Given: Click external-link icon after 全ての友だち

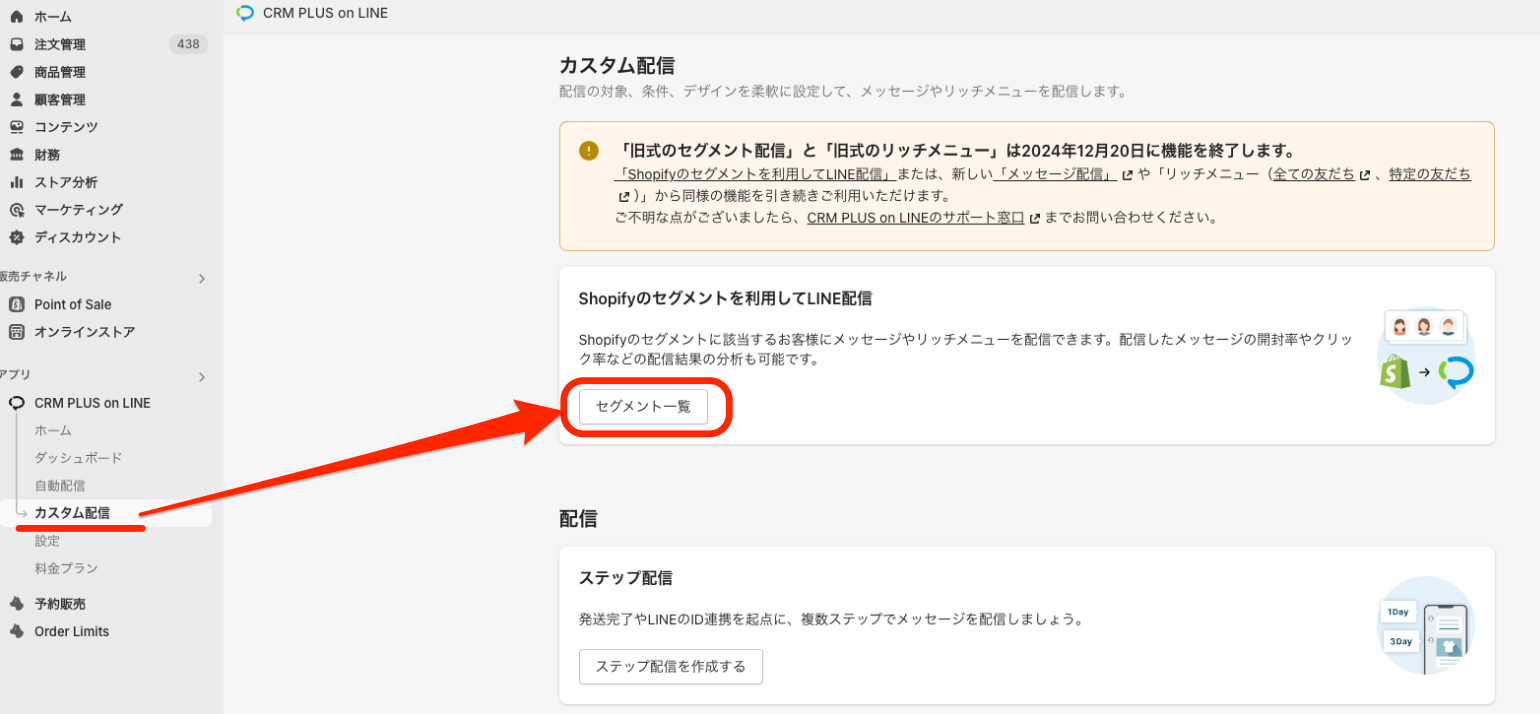Looking at the screenshot, I should click(1365, 175).
